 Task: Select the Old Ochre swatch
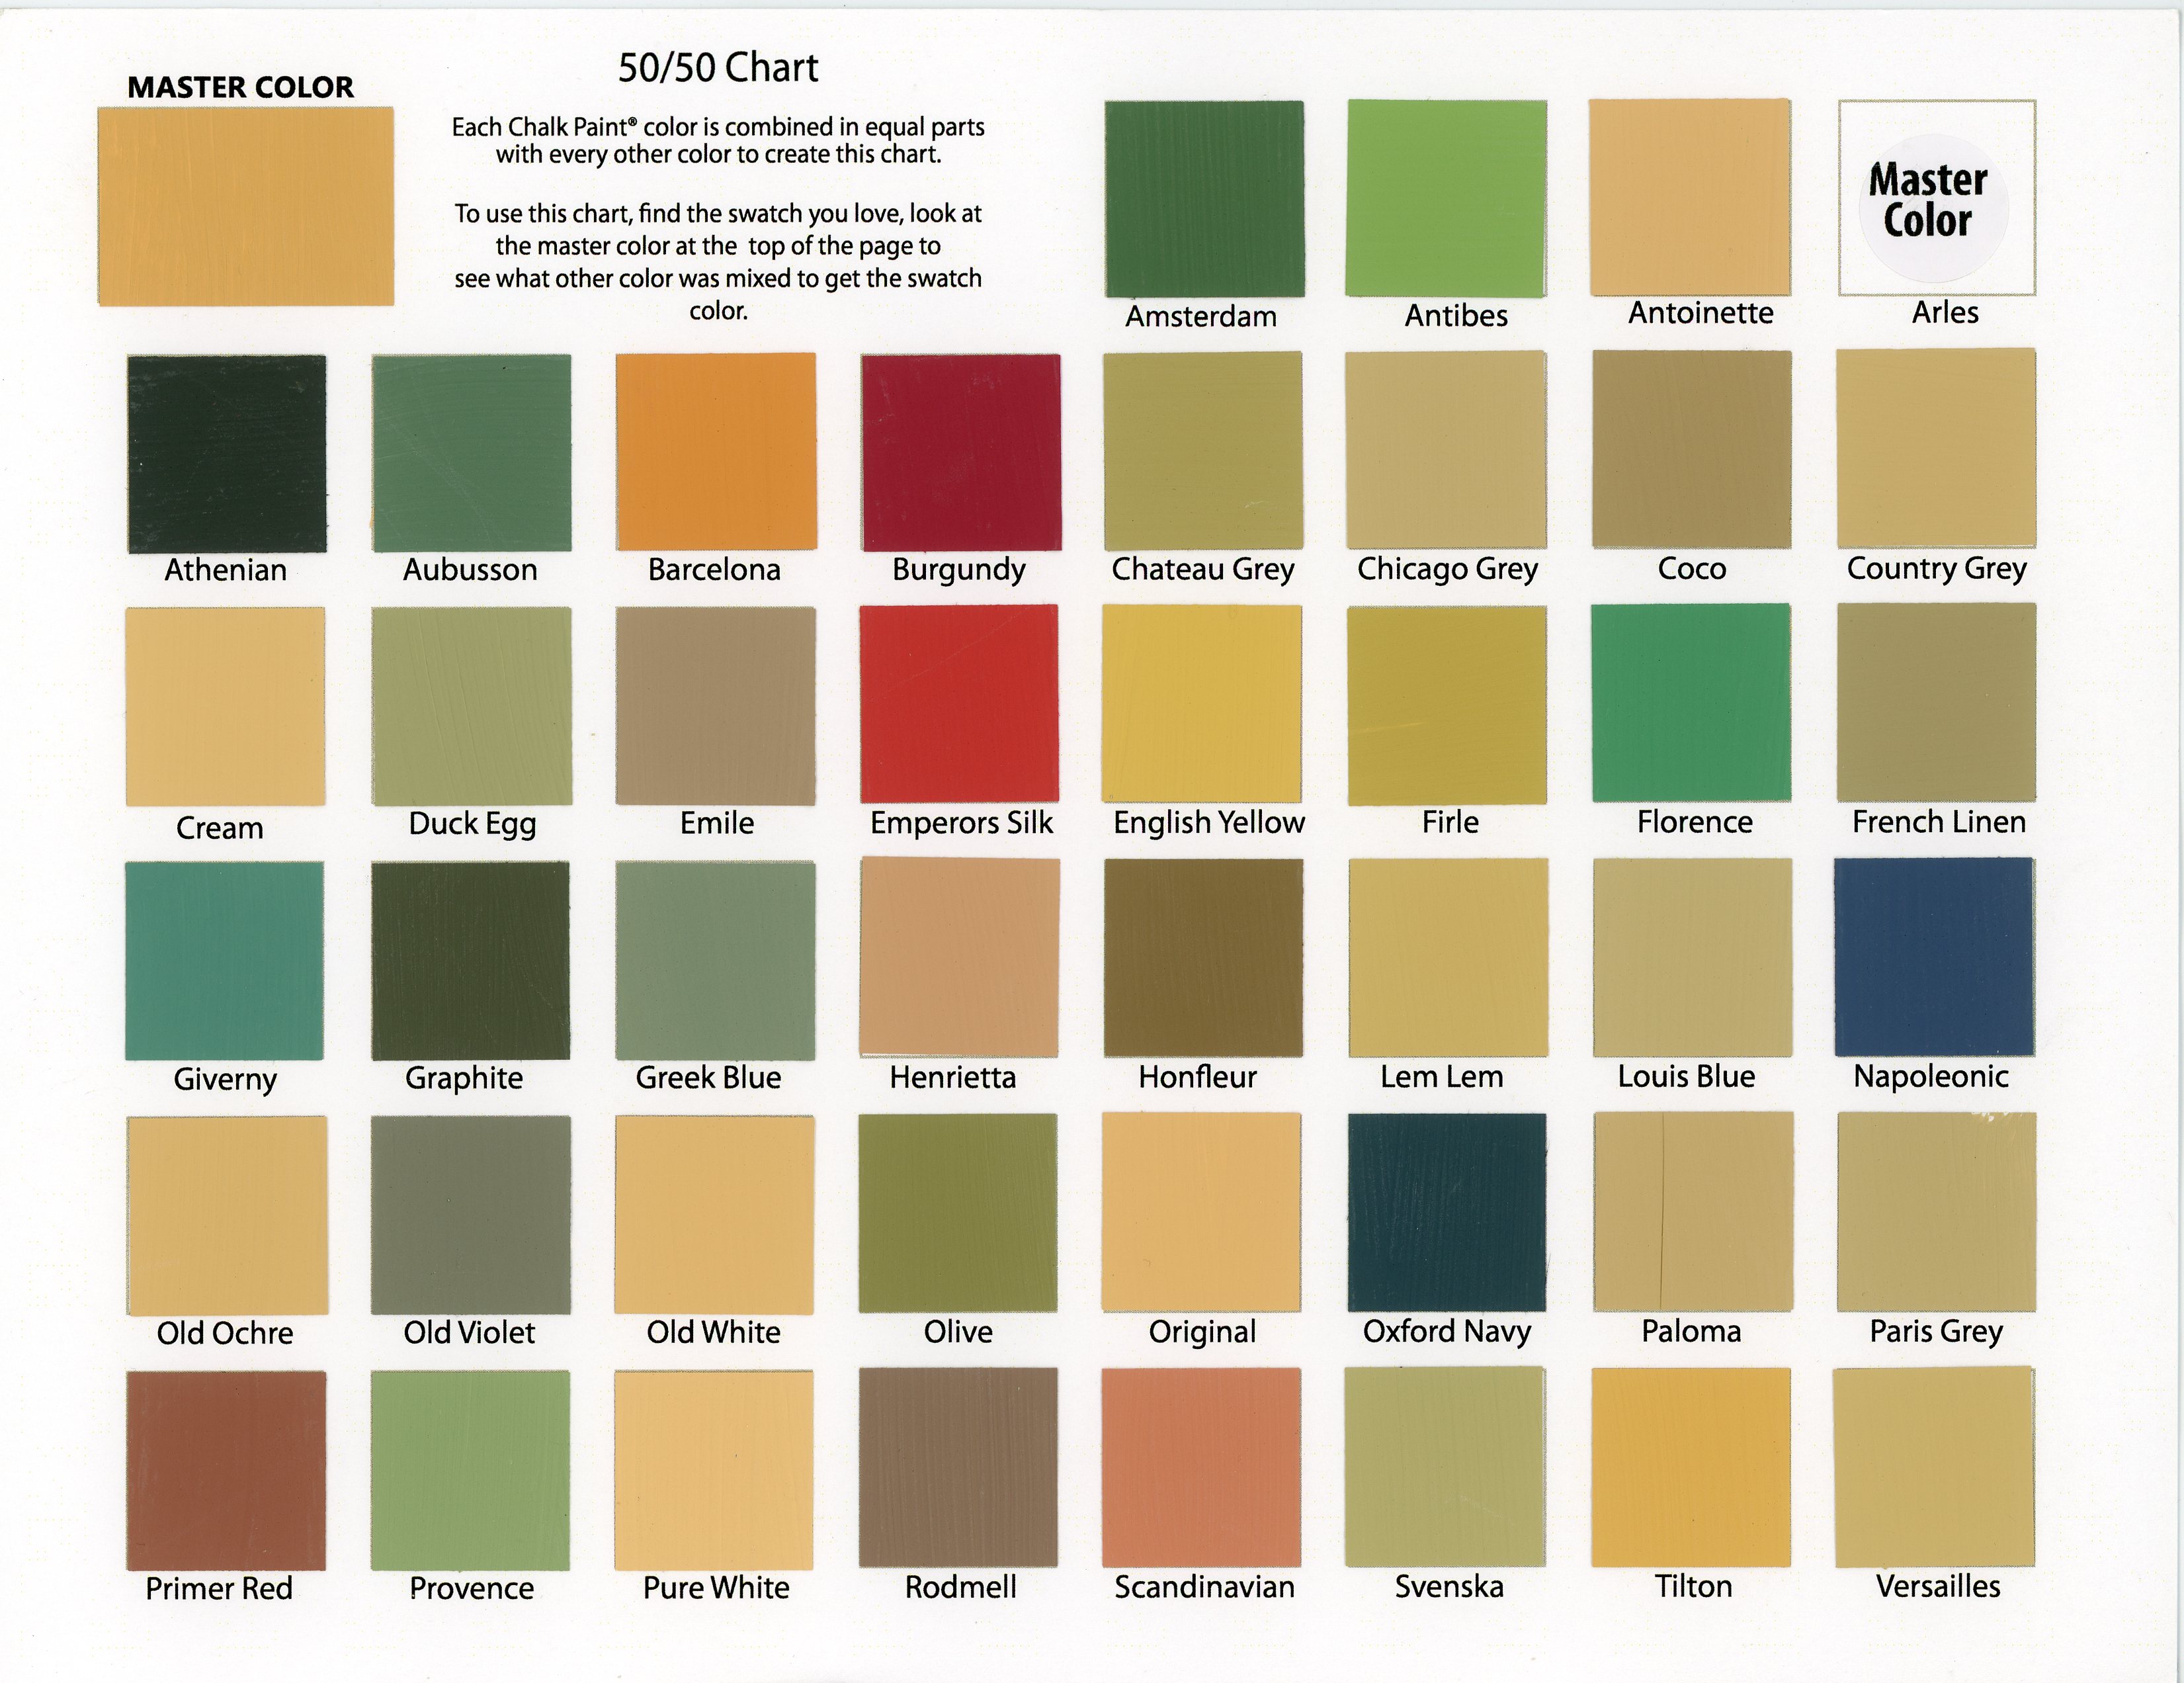[x=228, y=1216]
